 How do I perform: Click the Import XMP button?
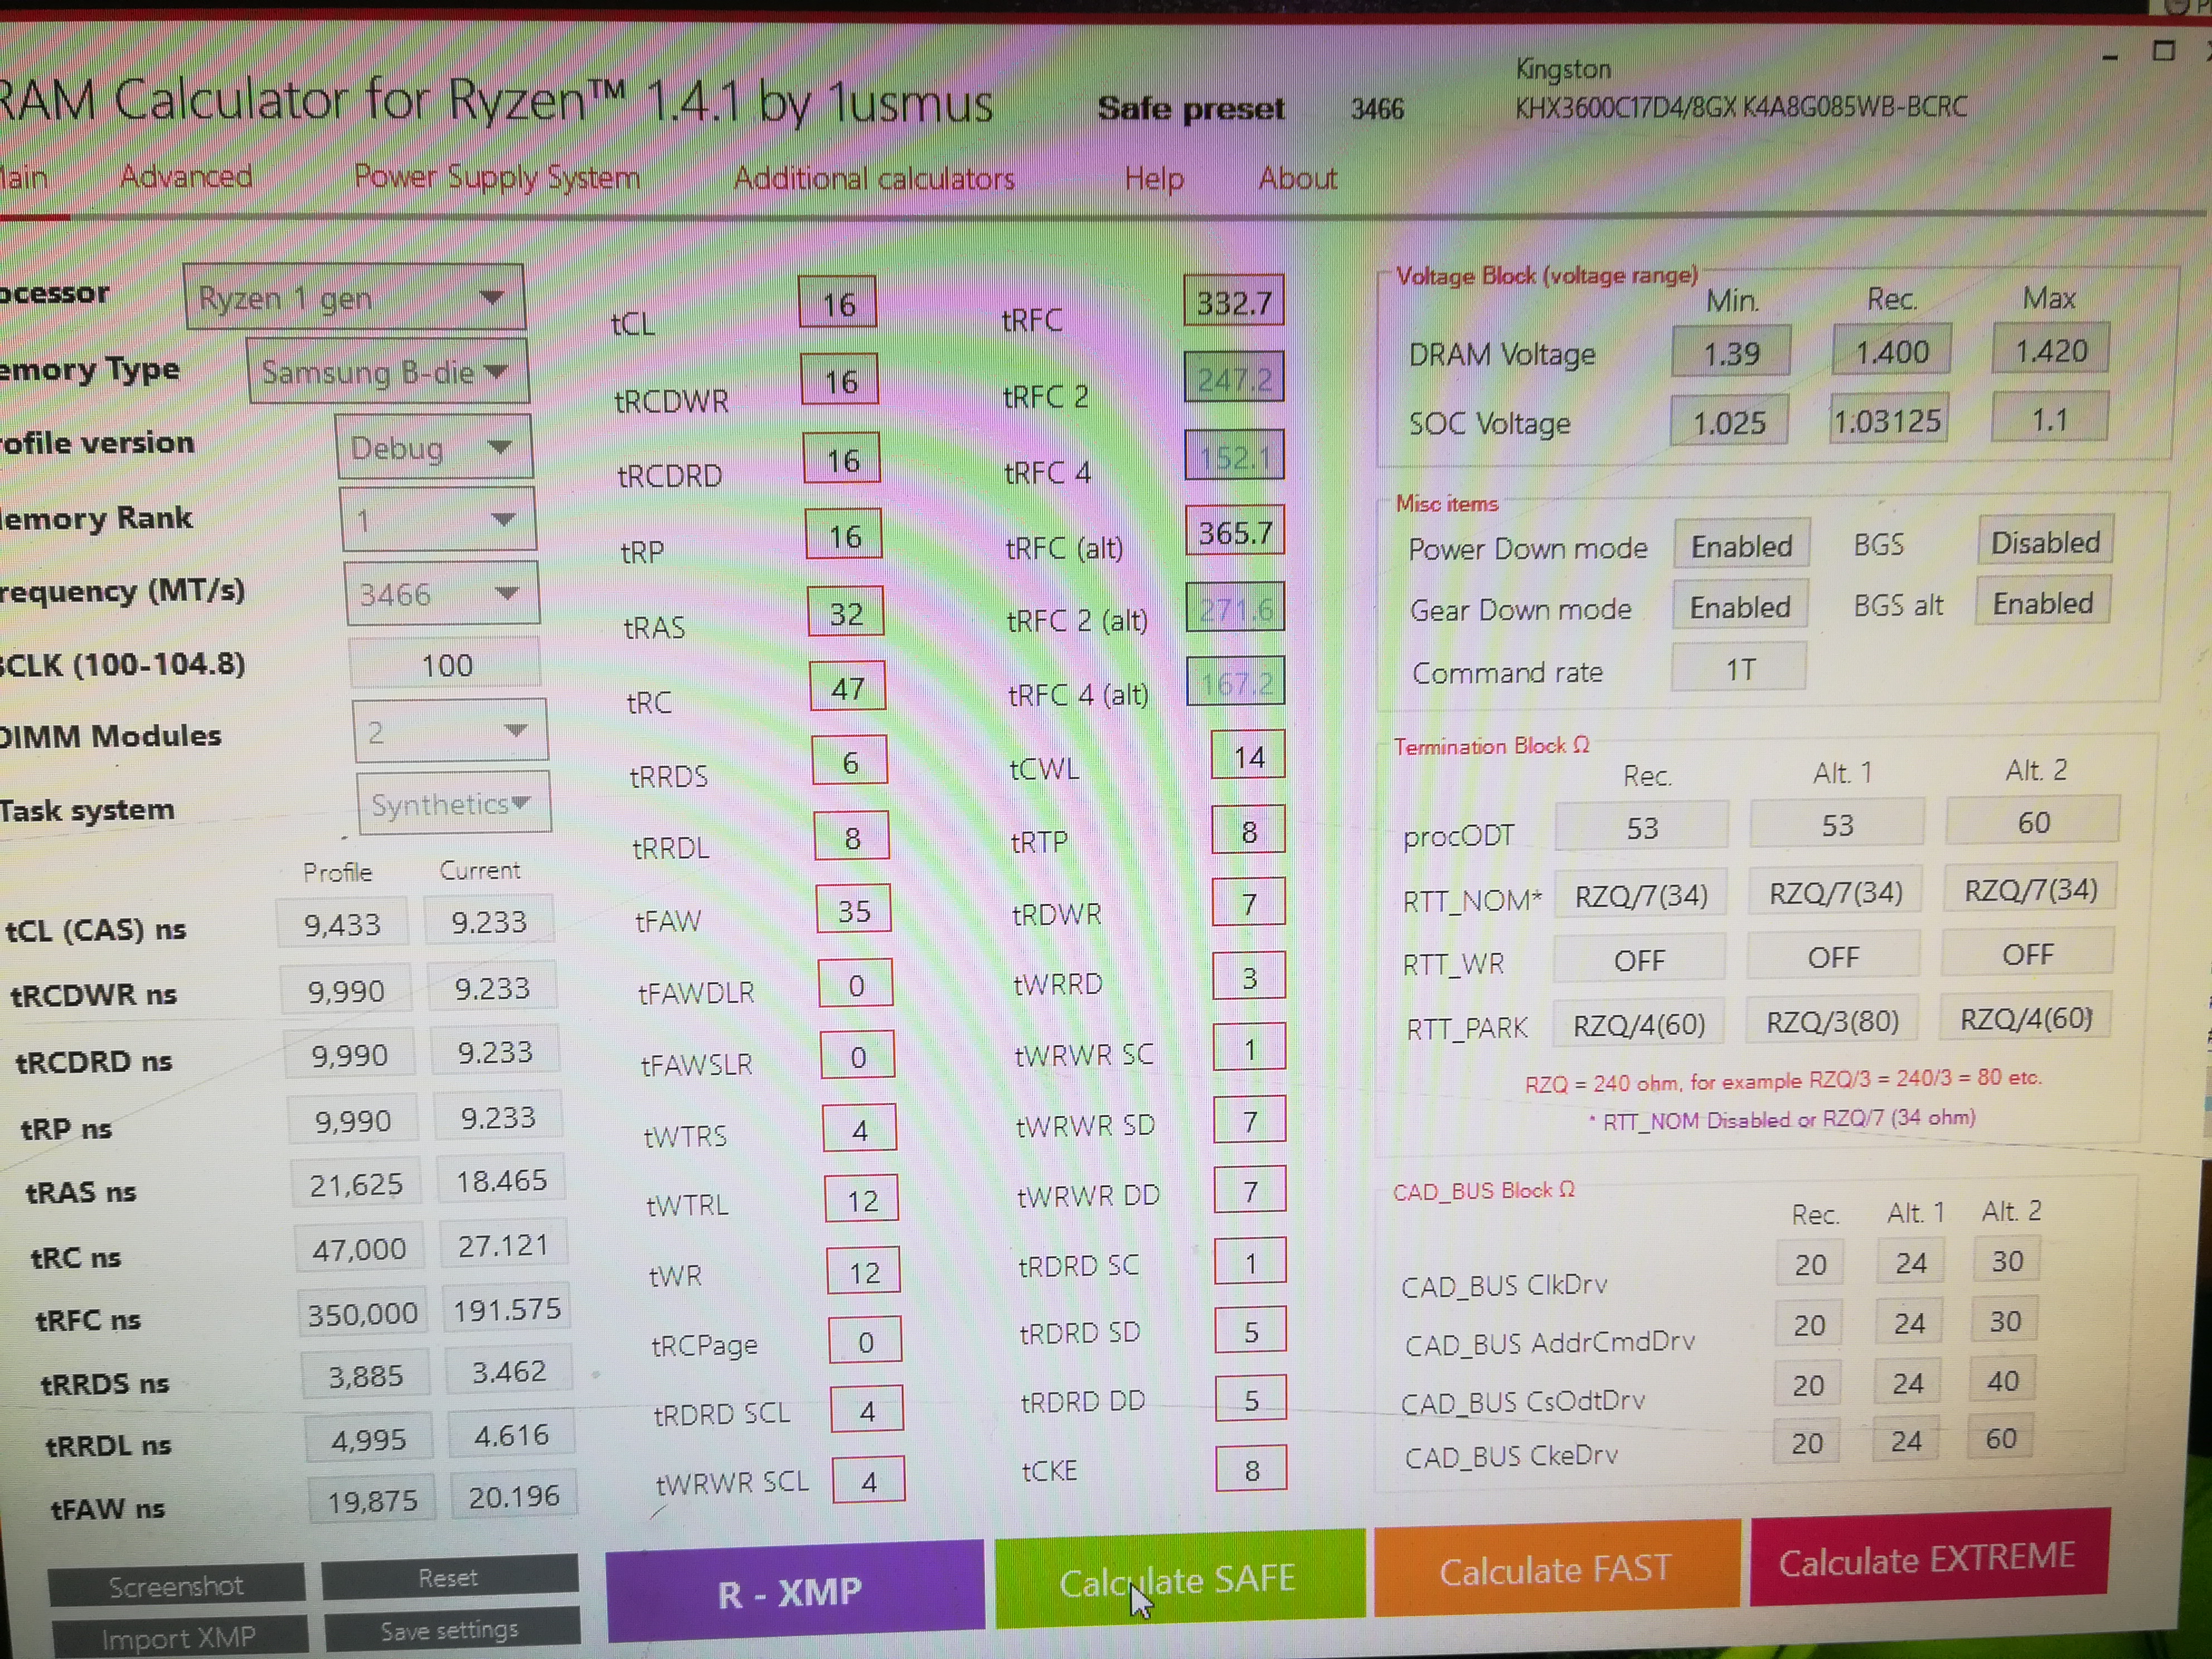[x=179, y=1637]
